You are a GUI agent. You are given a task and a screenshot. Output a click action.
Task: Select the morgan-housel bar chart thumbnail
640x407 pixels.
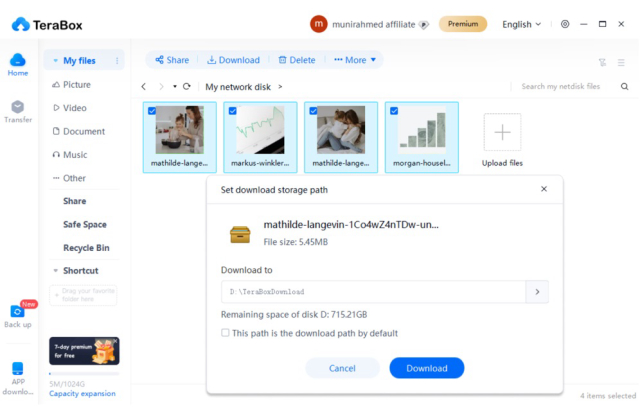click(422, 130)
